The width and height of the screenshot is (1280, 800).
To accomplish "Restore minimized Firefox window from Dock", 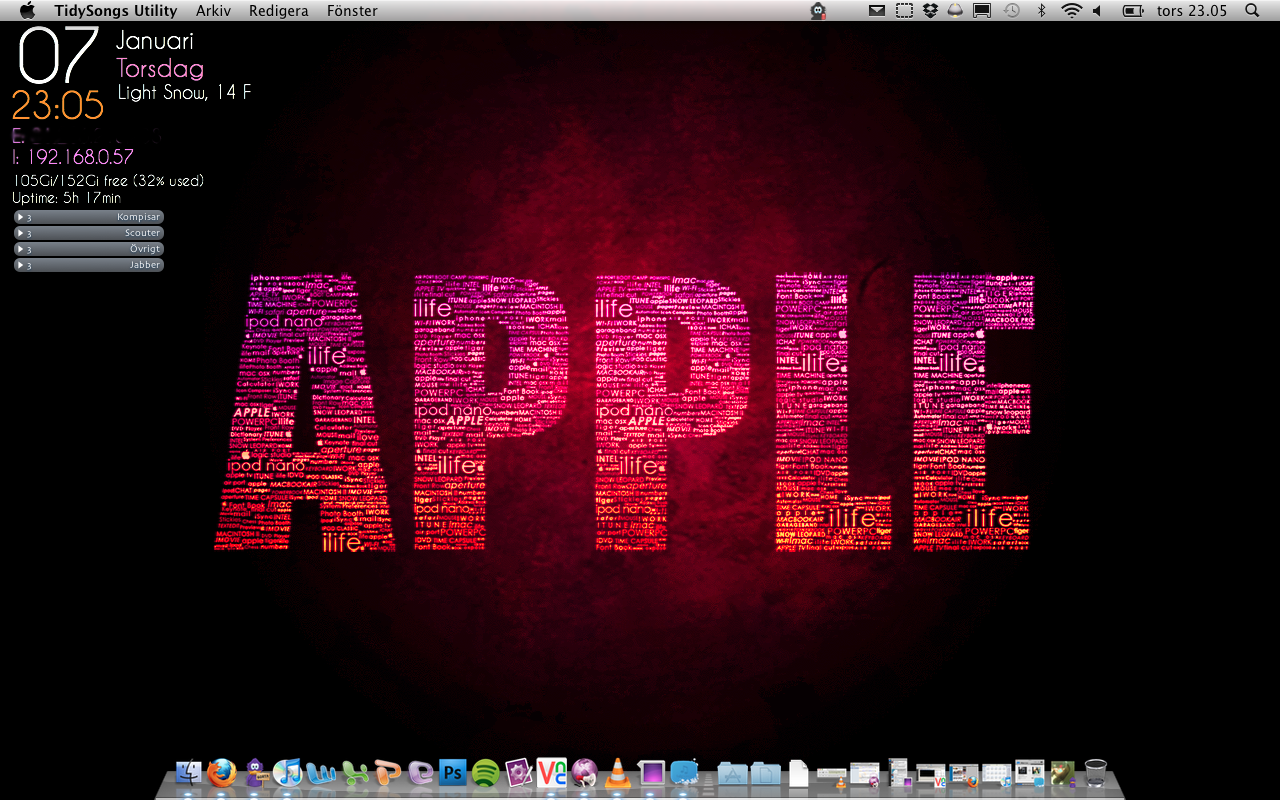I will point(964,774).
